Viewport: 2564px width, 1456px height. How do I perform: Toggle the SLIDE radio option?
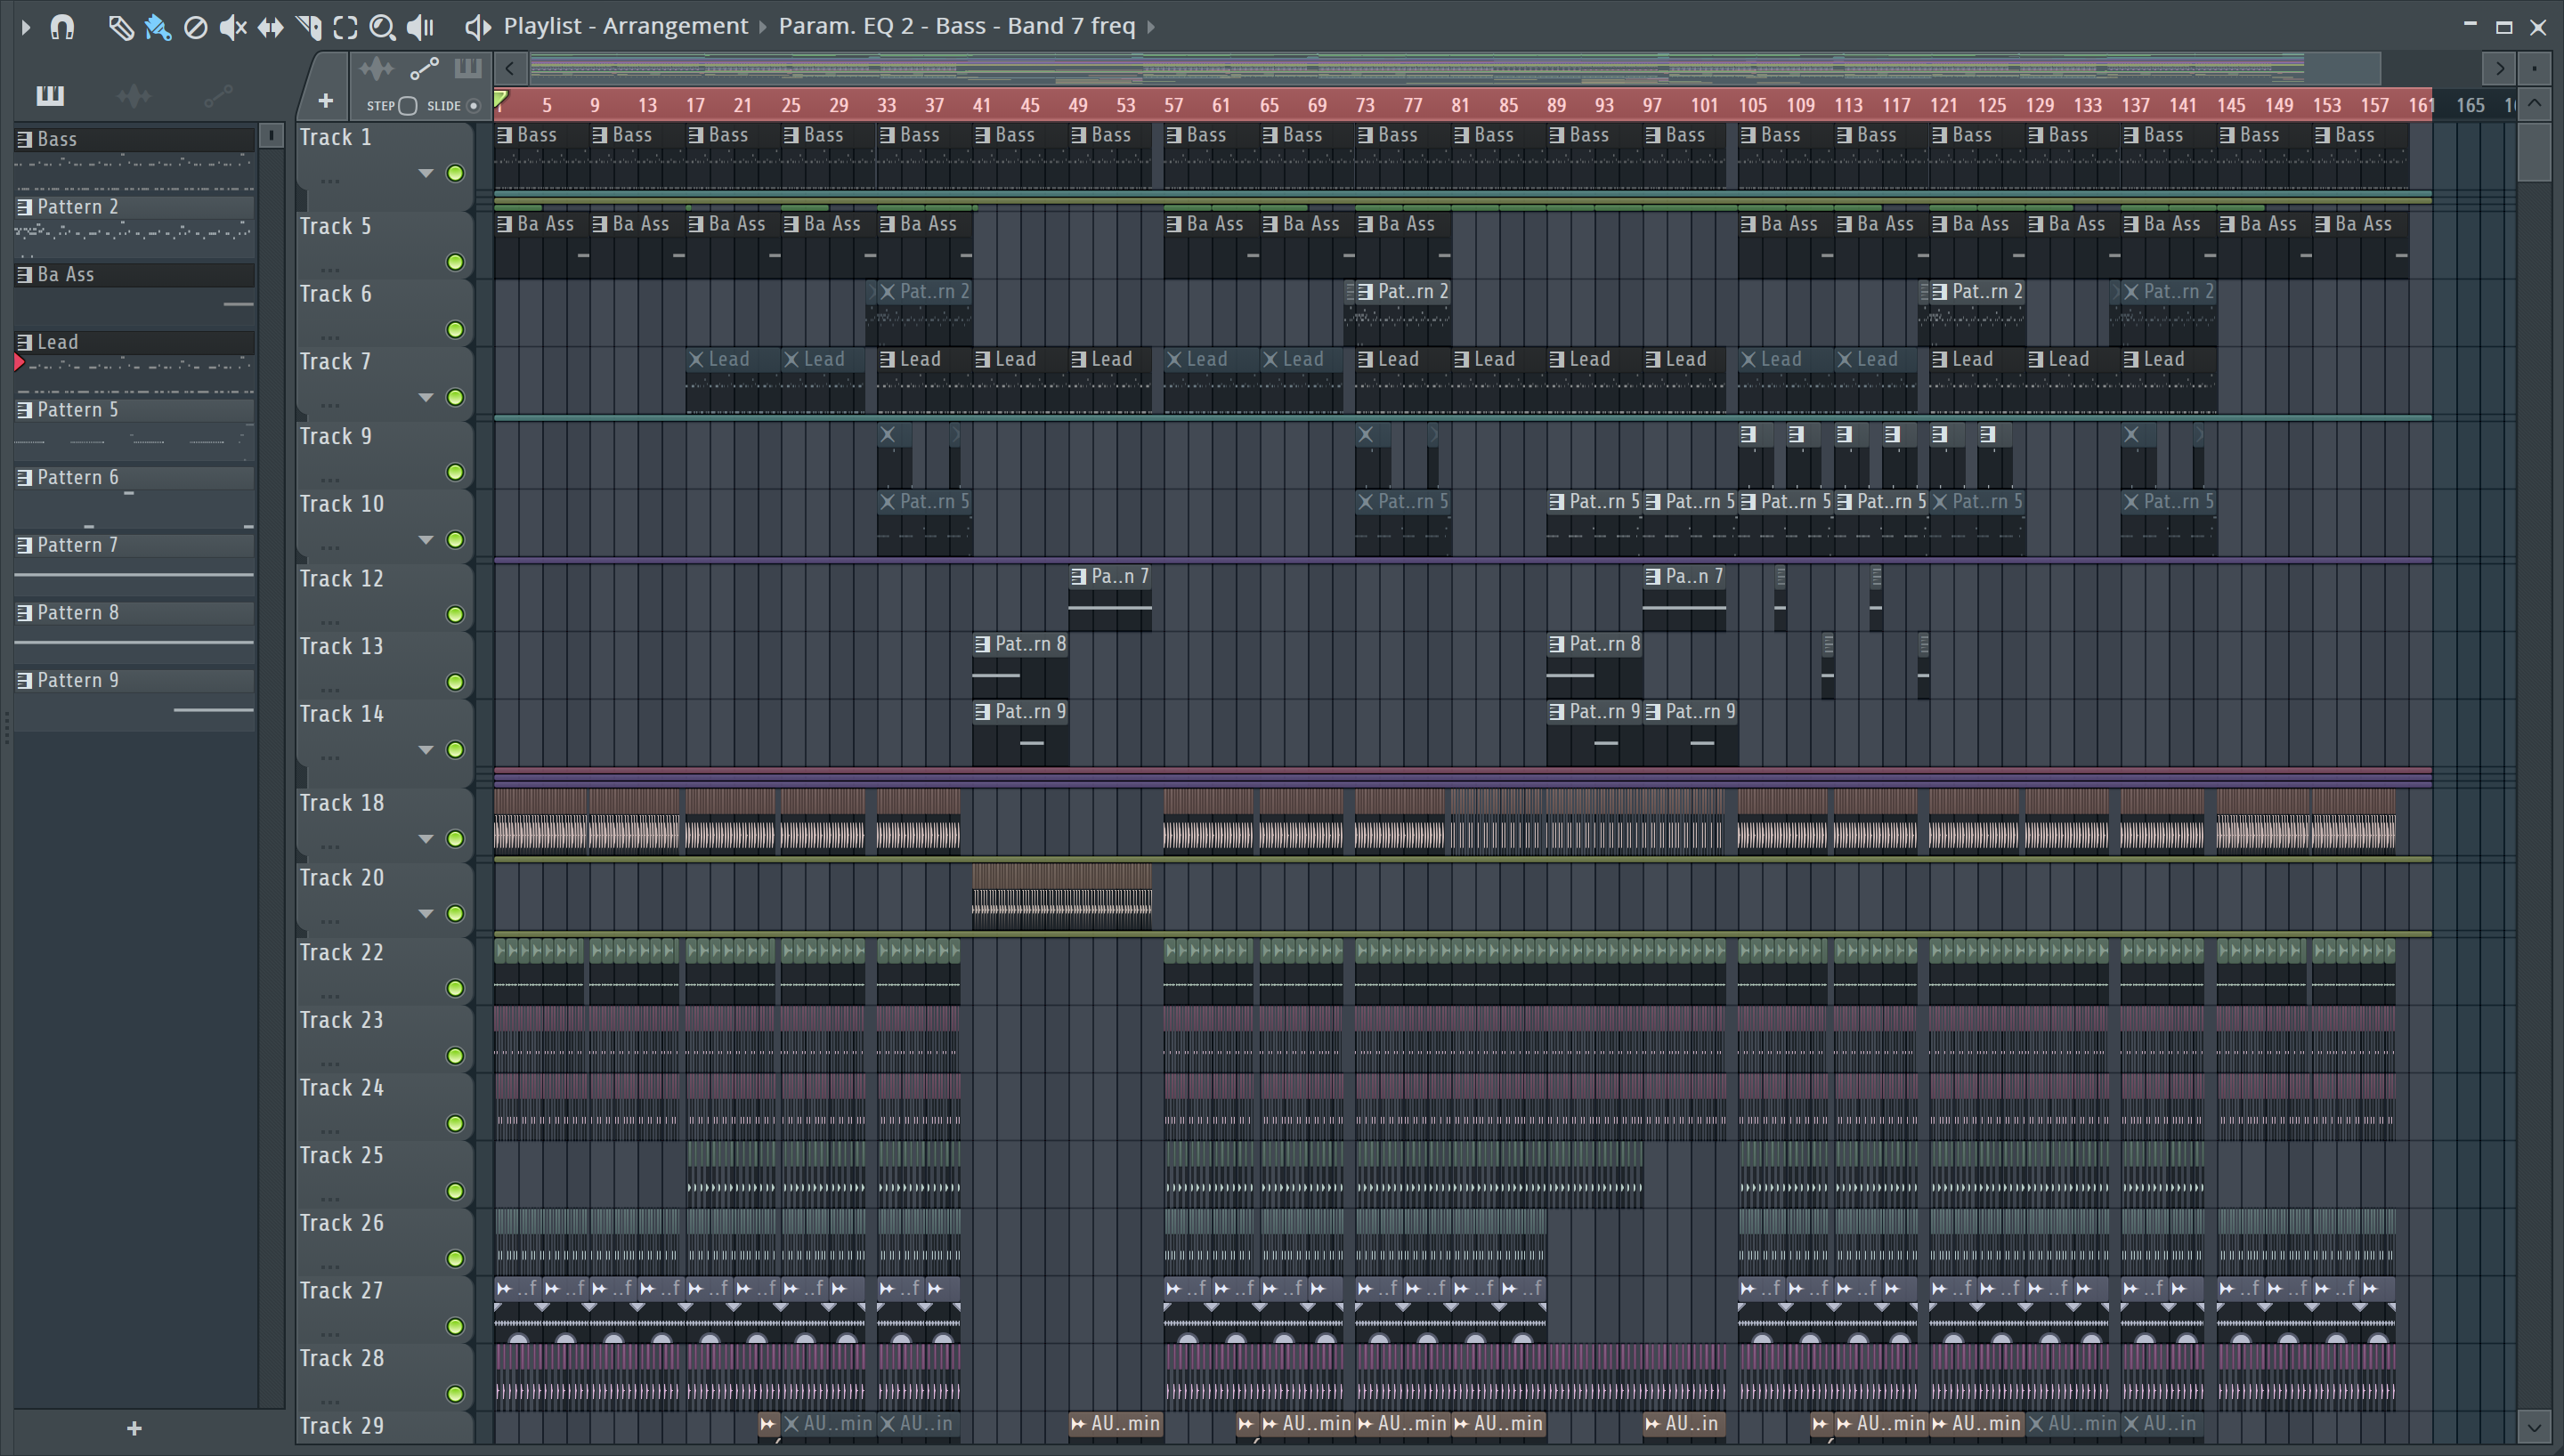(474, 106)
